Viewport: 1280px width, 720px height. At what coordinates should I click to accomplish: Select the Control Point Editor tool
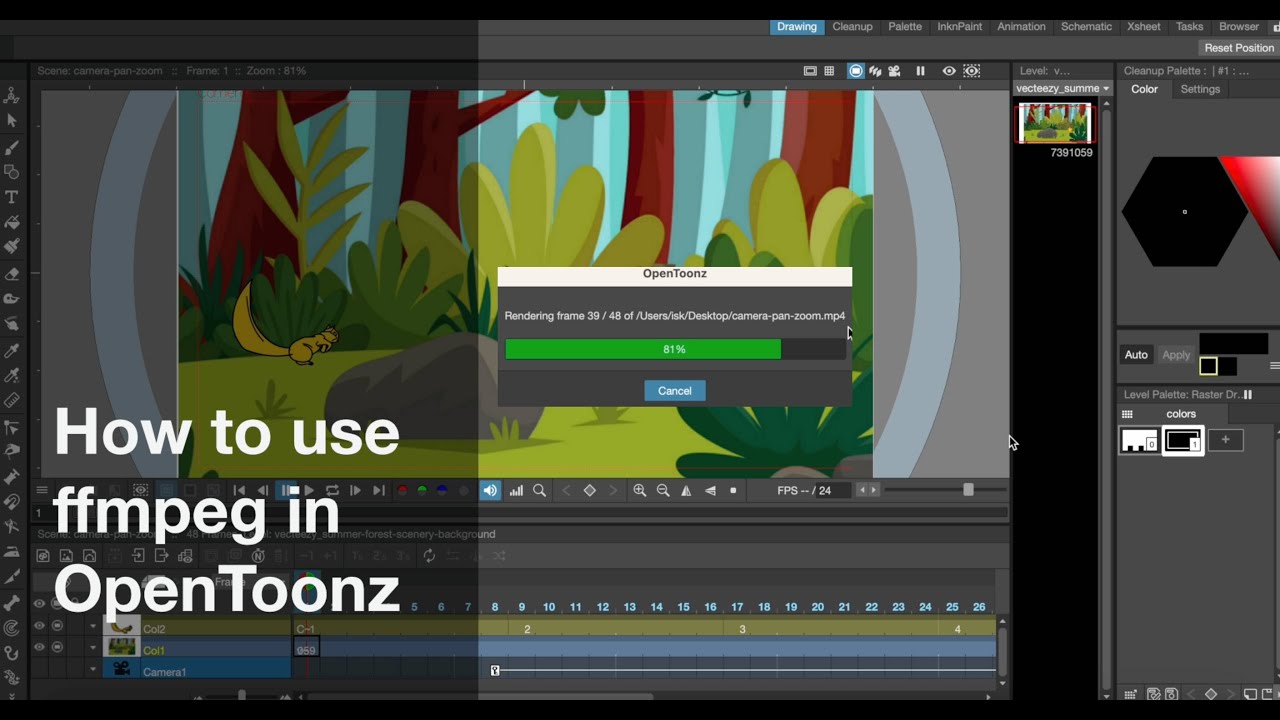[12, 426]
